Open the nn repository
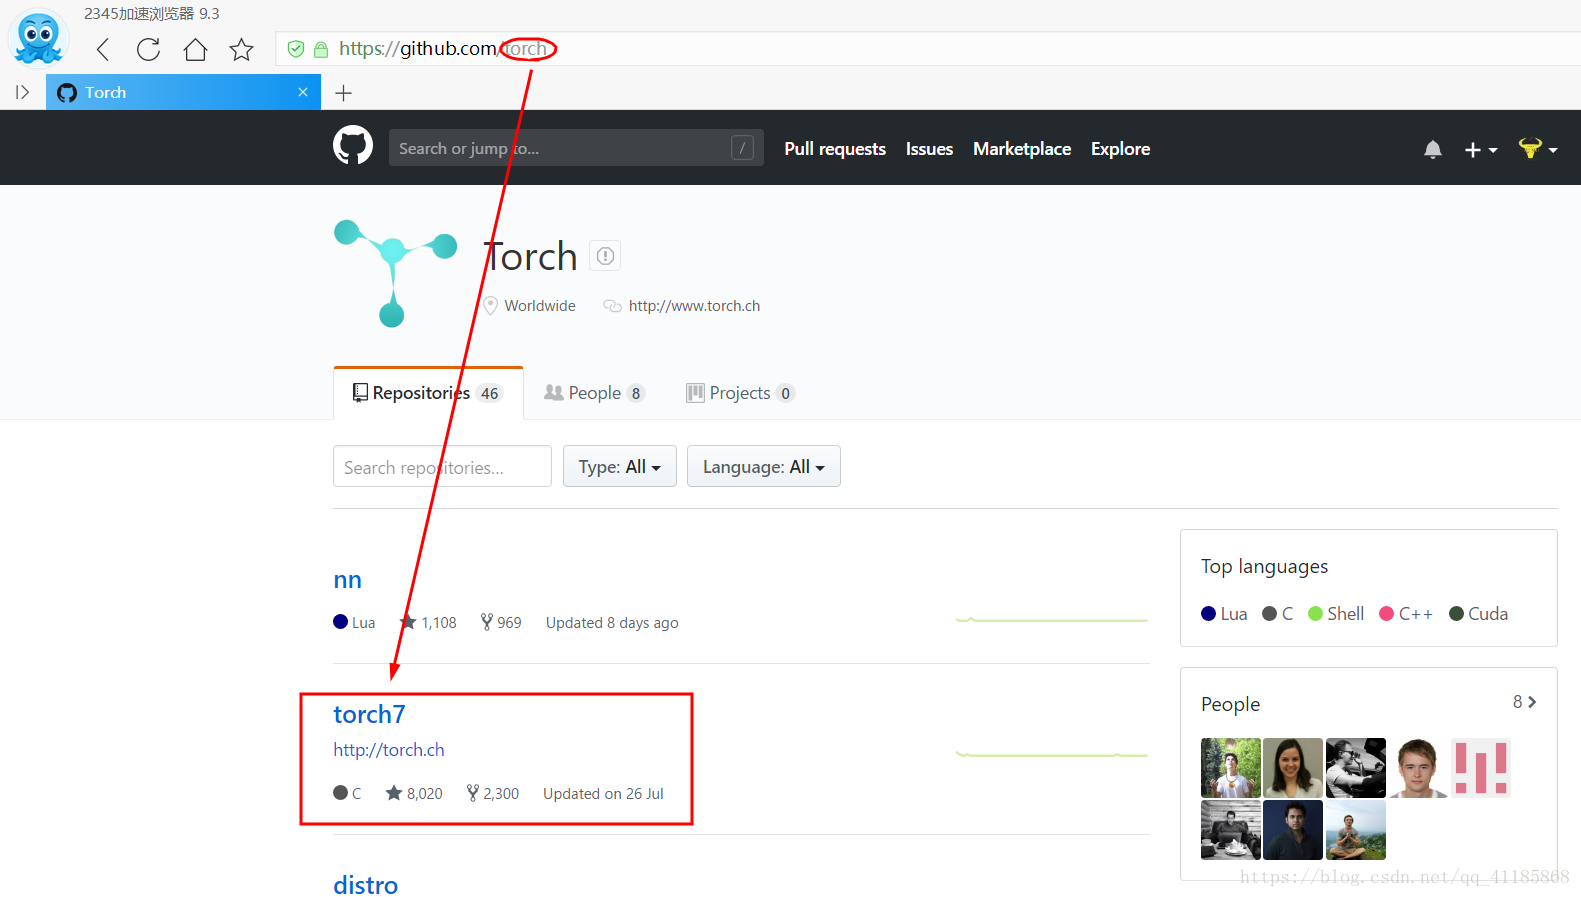 (x=347, y=580)
